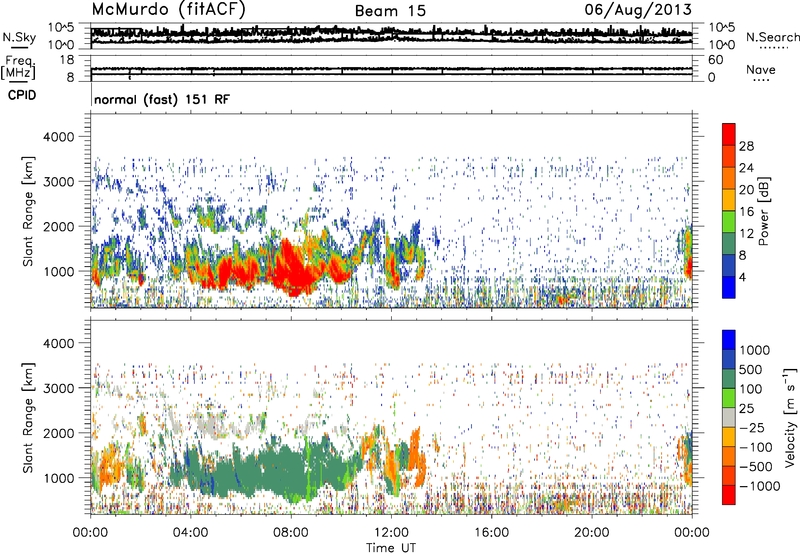Select the "-1000" velocity colorbar value

coord(759,486)
